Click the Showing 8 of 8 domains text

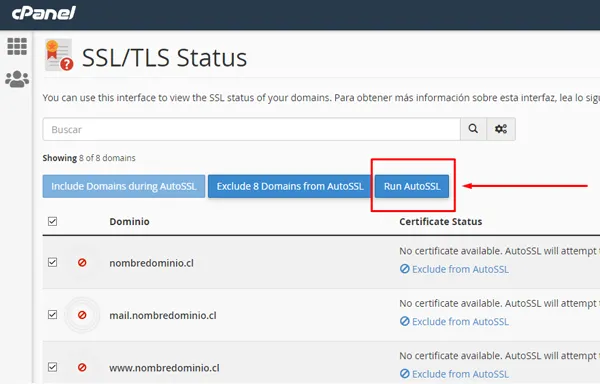tap(89, 158)
